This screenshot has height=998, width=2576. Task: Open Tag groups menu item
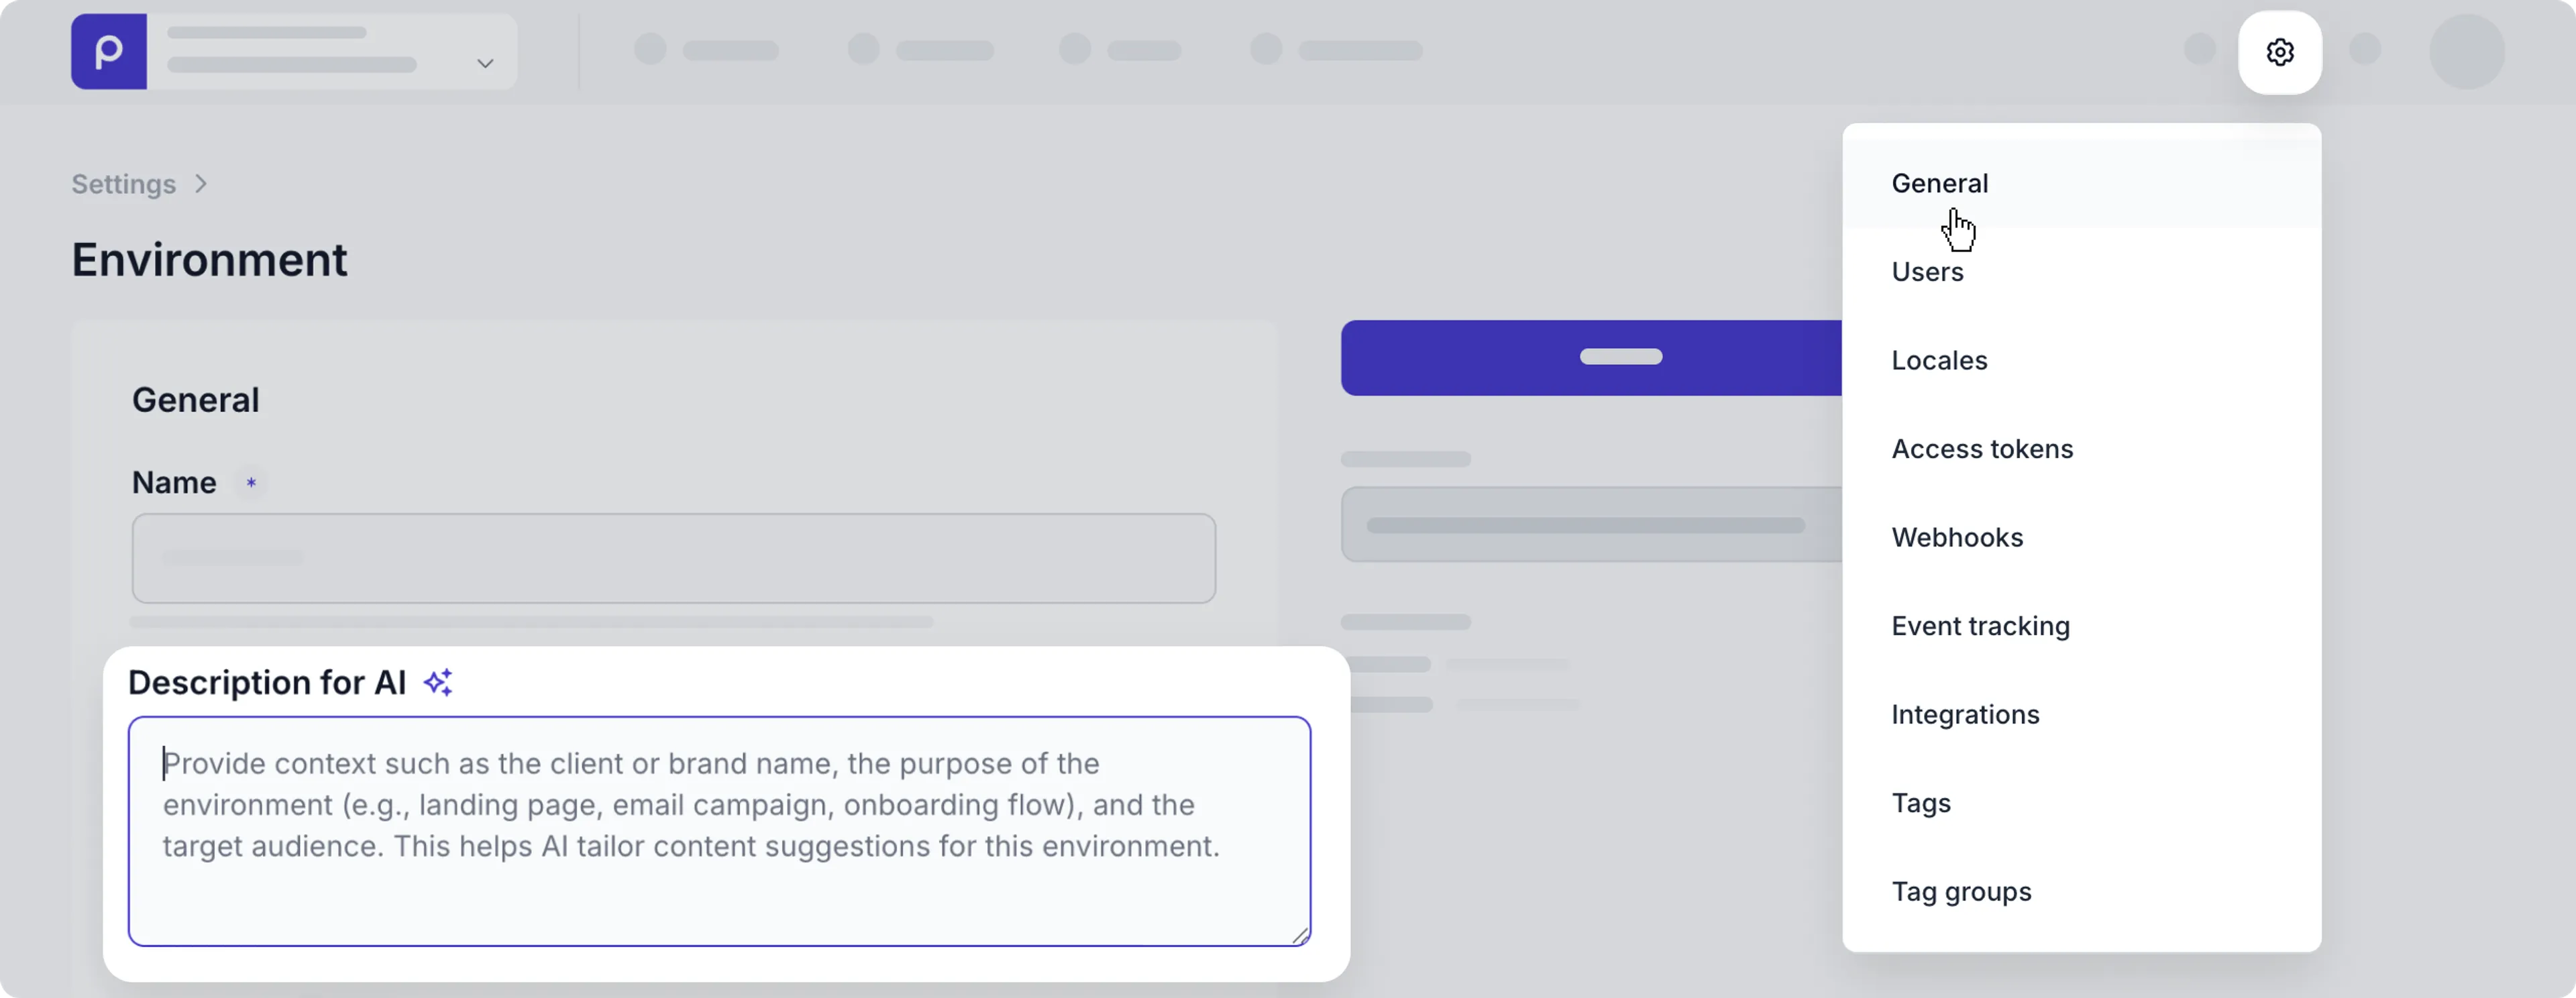[x=1960, y=892]
